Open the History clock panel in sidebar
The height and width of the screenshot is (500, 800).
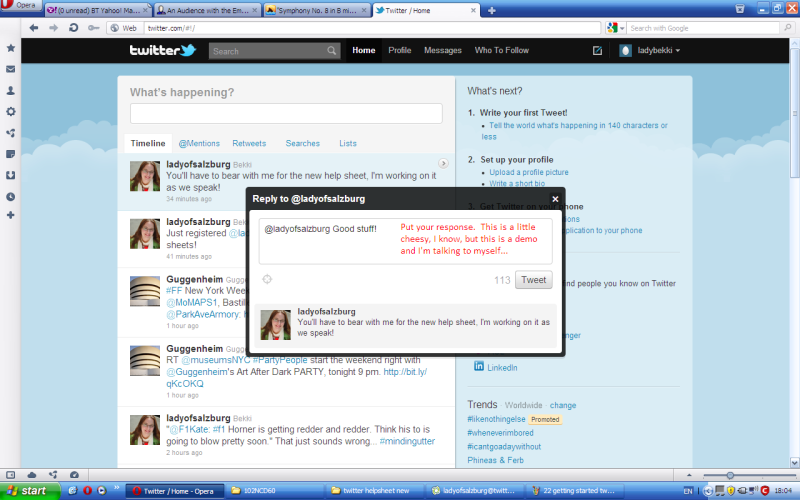coord(10,196)
